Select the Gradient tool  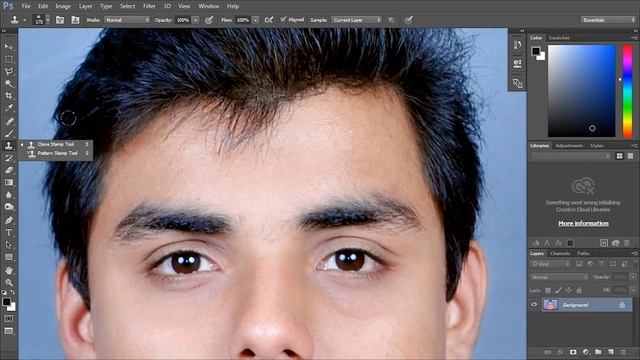9,182
